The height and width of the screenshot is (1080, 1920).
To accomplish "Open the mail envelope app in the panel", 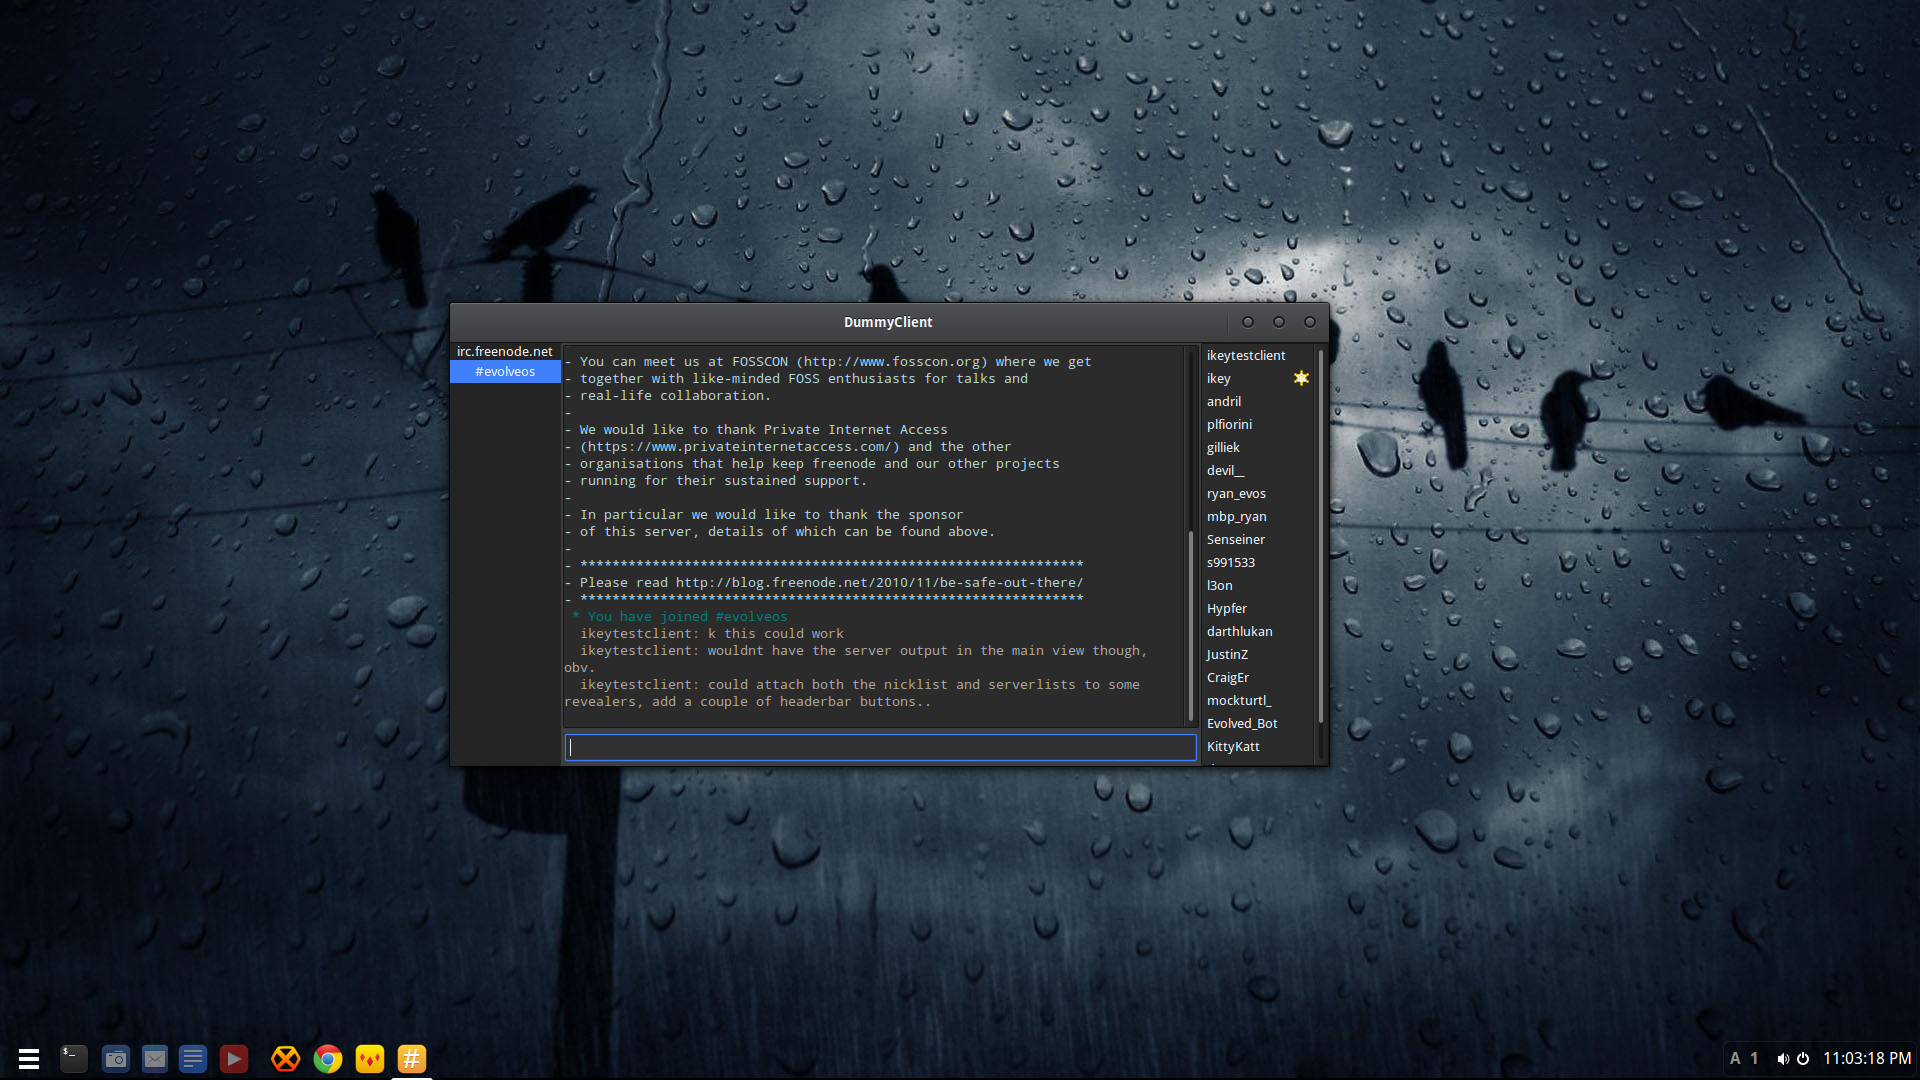I will click(x=155, y=1058).
